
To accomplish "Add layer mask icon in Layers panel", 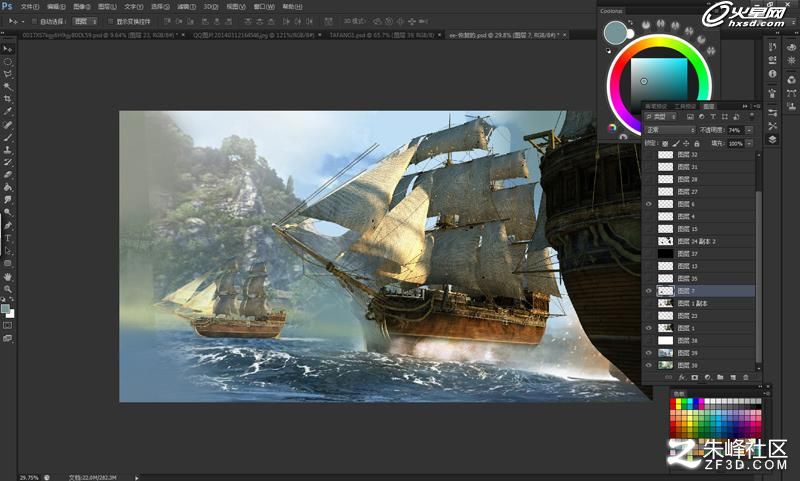I will coord(694,377).
